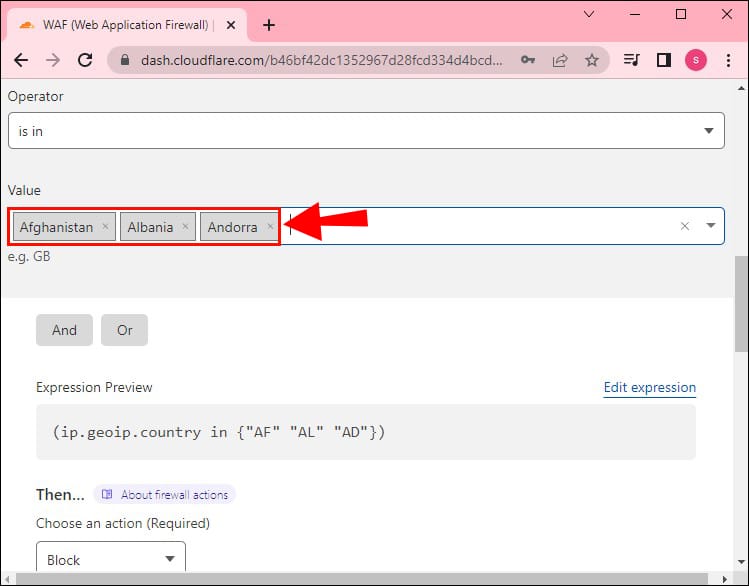Open the Block action dropdown

(110, 560)
